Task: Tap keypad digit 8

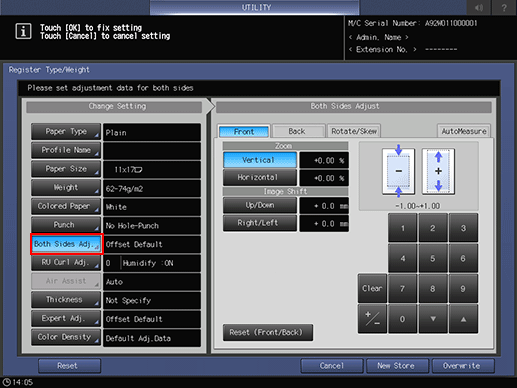Action: click(x=433, y=288)
